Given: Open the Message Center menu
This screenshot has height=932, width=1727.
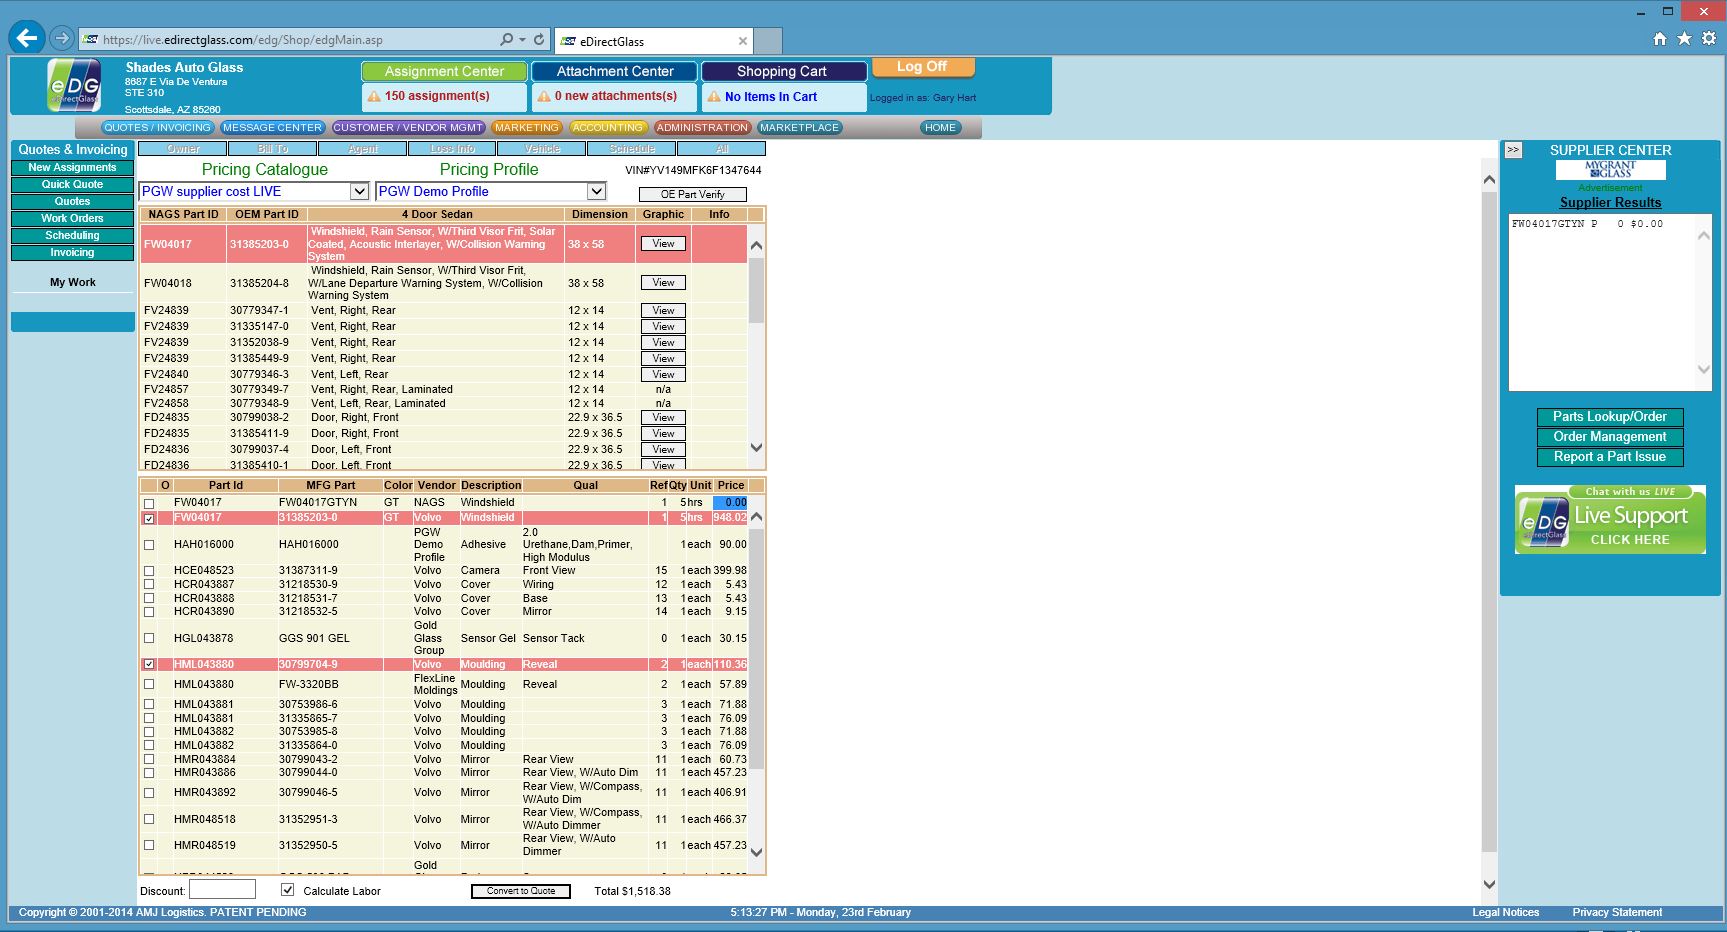Looking at the screenshot, I should [272, 128].
